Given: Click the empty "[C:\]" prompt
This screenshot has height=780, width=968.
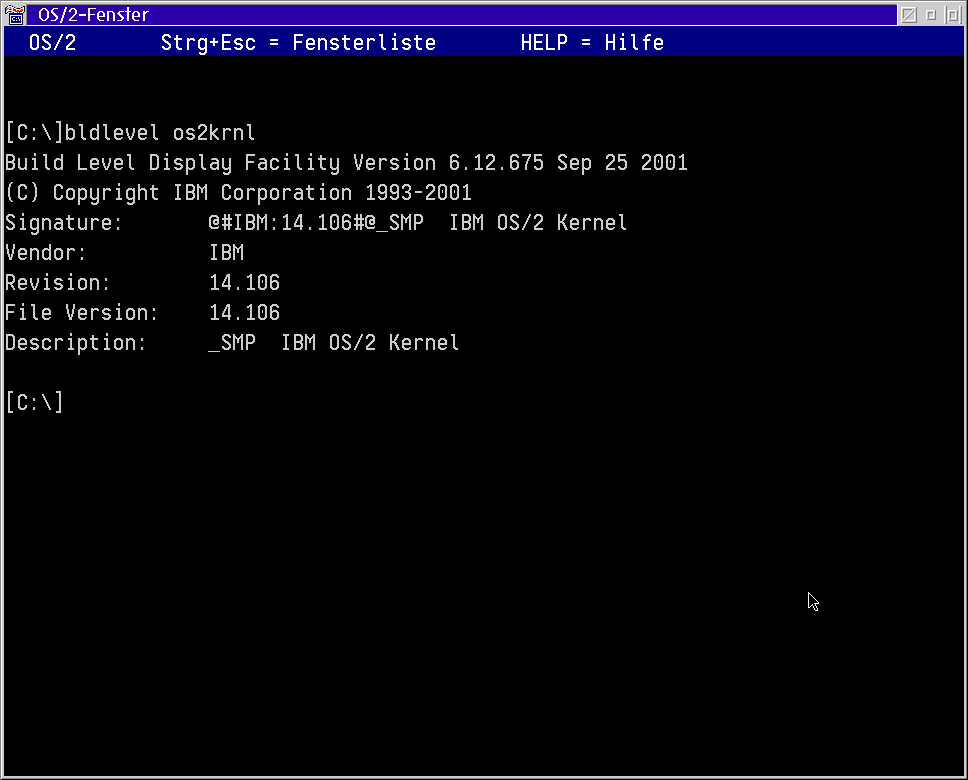Looking at the screenshot, I should [x=34, y=403].
